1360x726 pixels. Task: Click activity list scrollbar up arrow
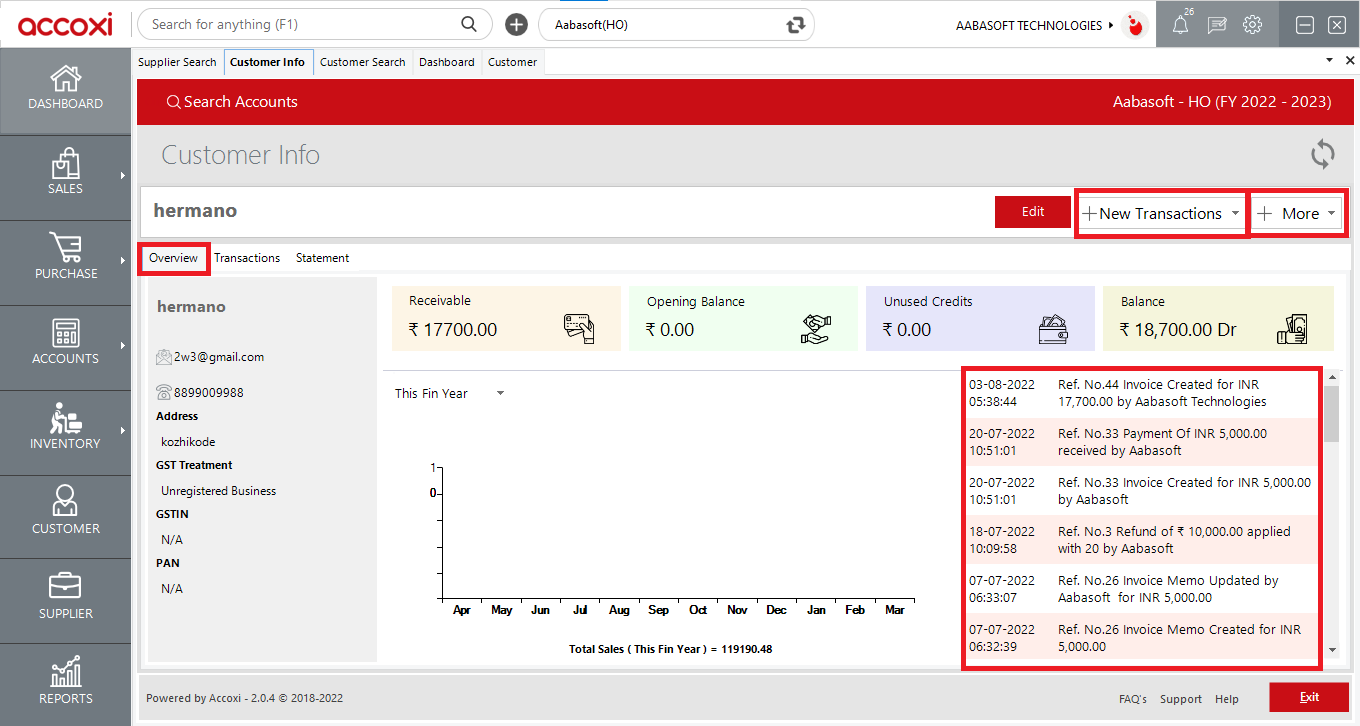click(x=1331, y=377)
